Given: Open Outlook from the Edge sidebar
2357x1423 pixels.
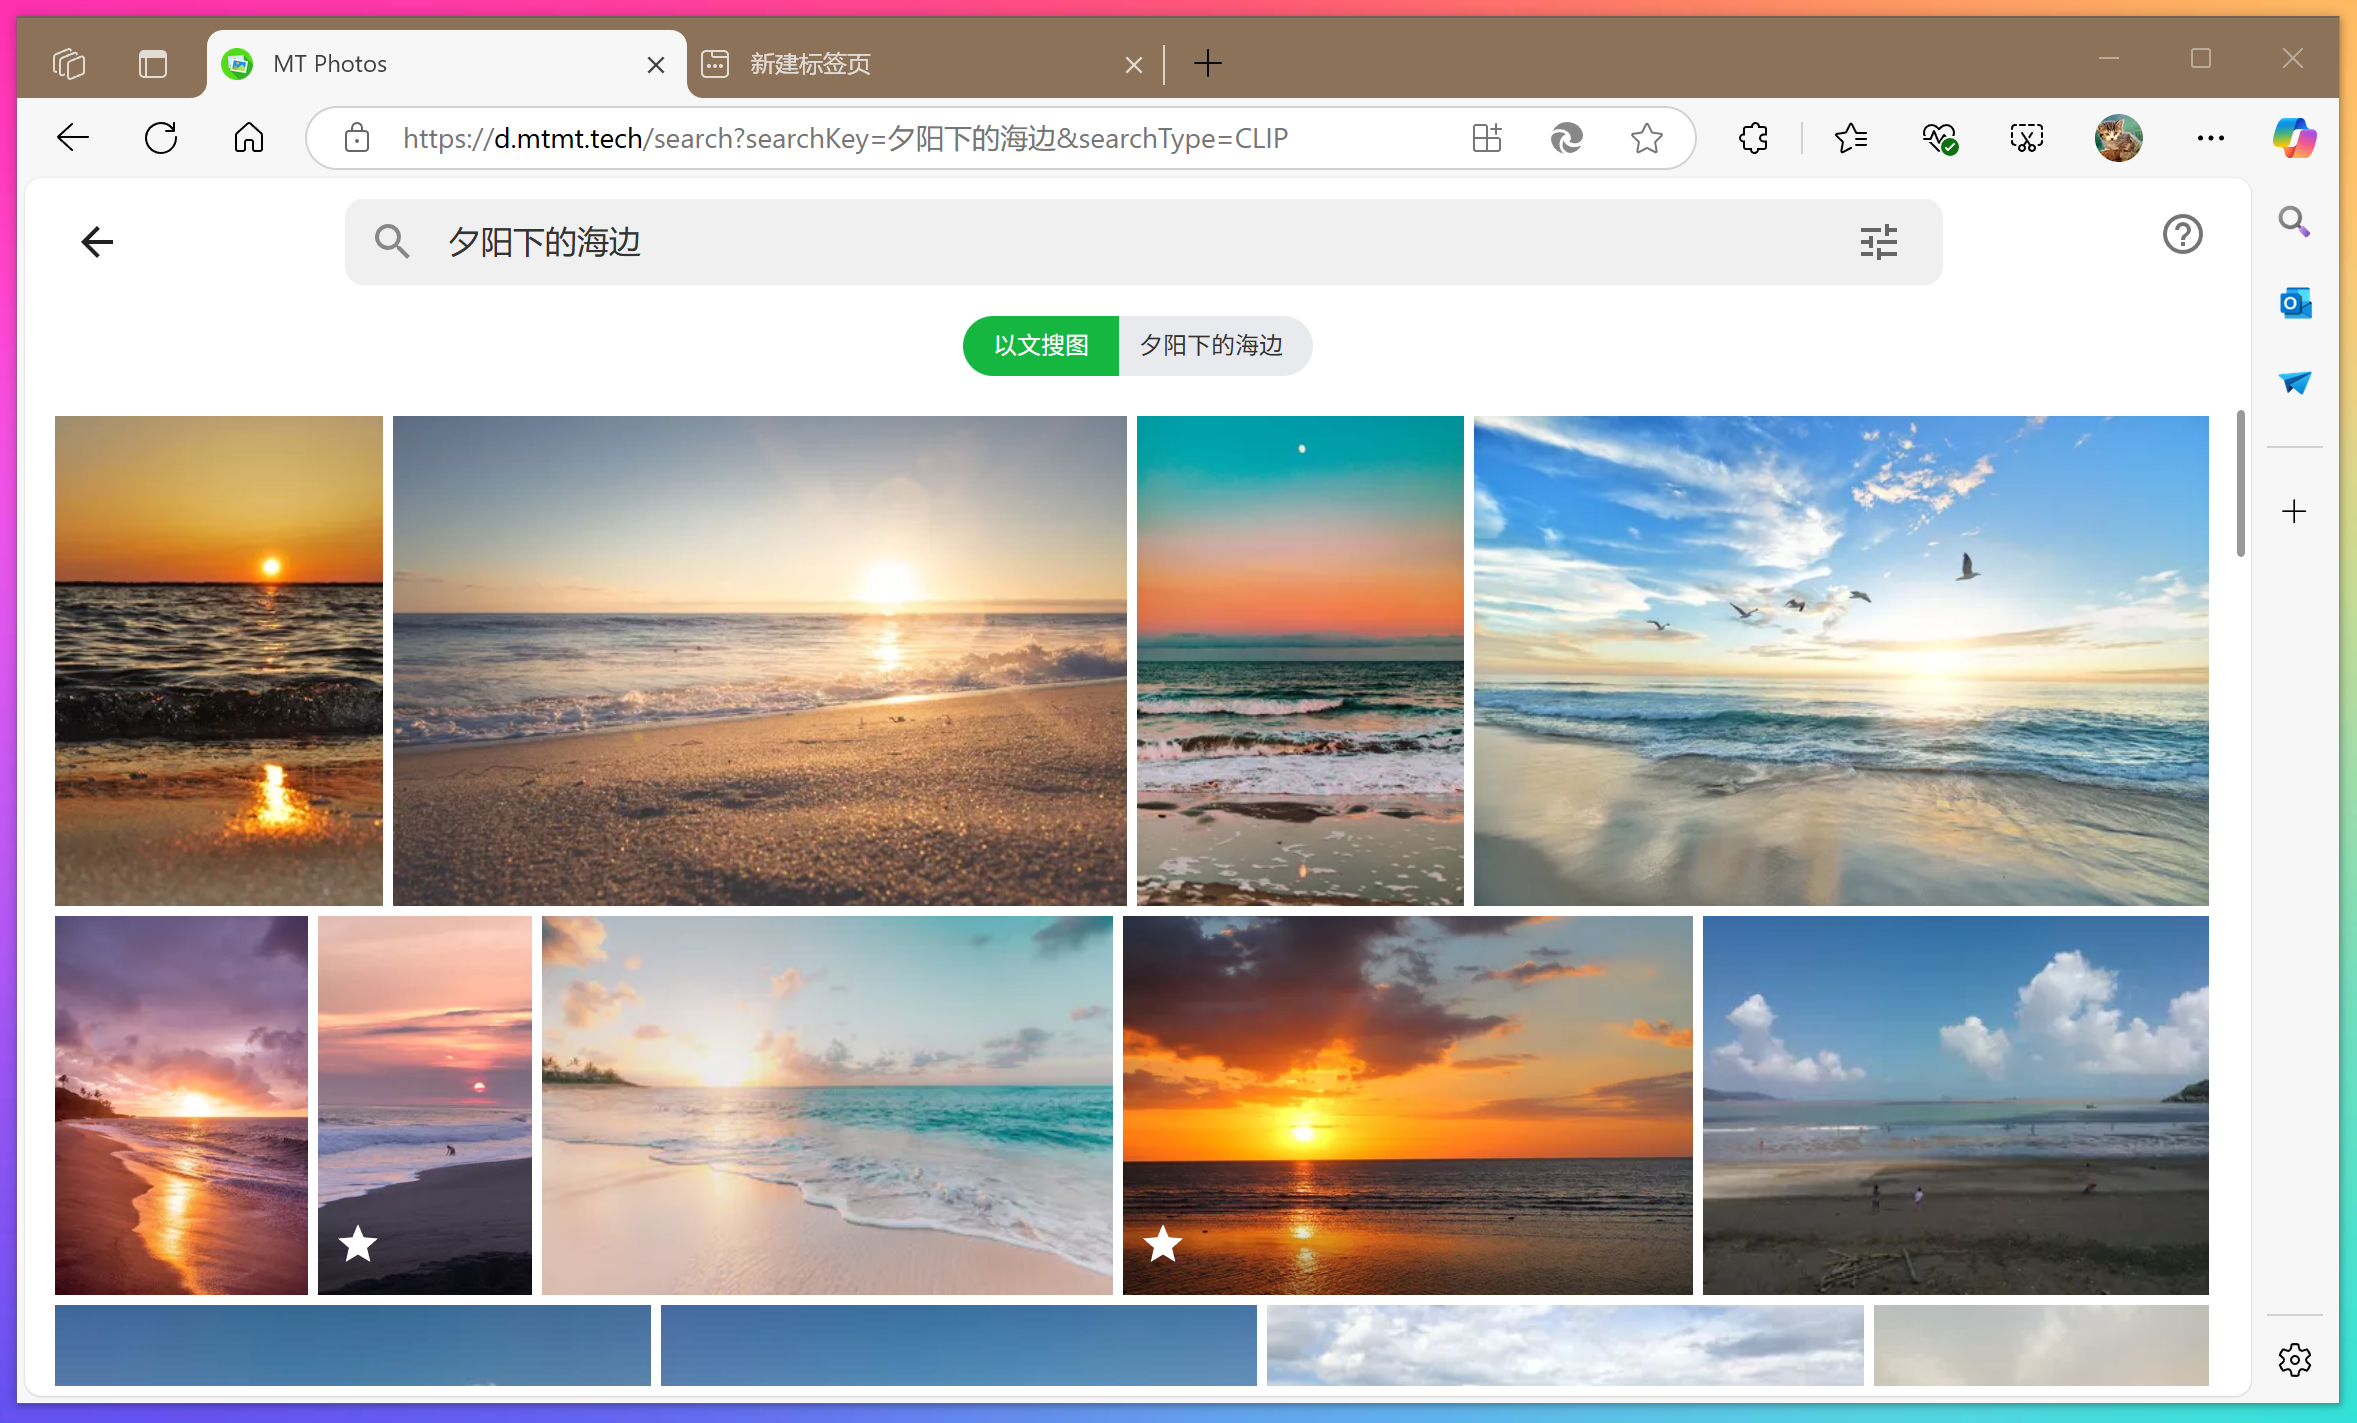Looking at the screenshot, I should (2294, 303).
